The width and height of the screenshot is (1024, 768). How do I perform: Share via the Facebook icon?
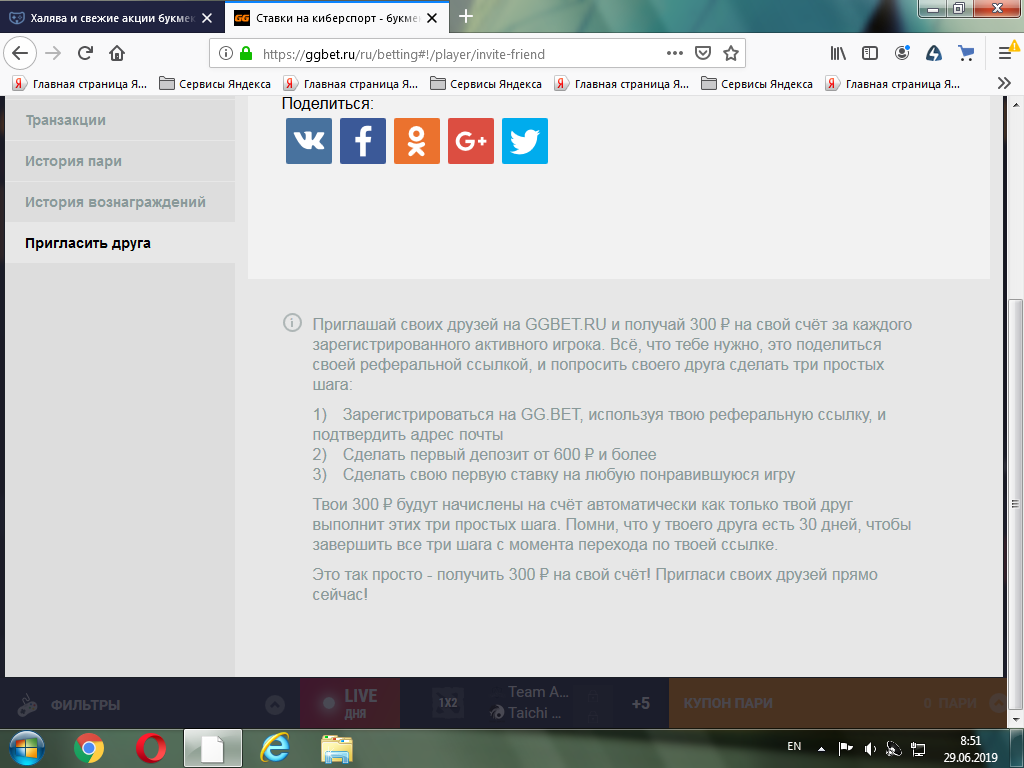click(363, 141)
